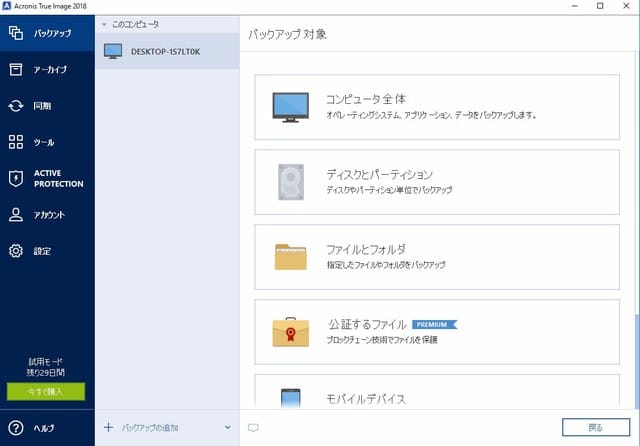Open the ツール tools section

click(47, 142)
